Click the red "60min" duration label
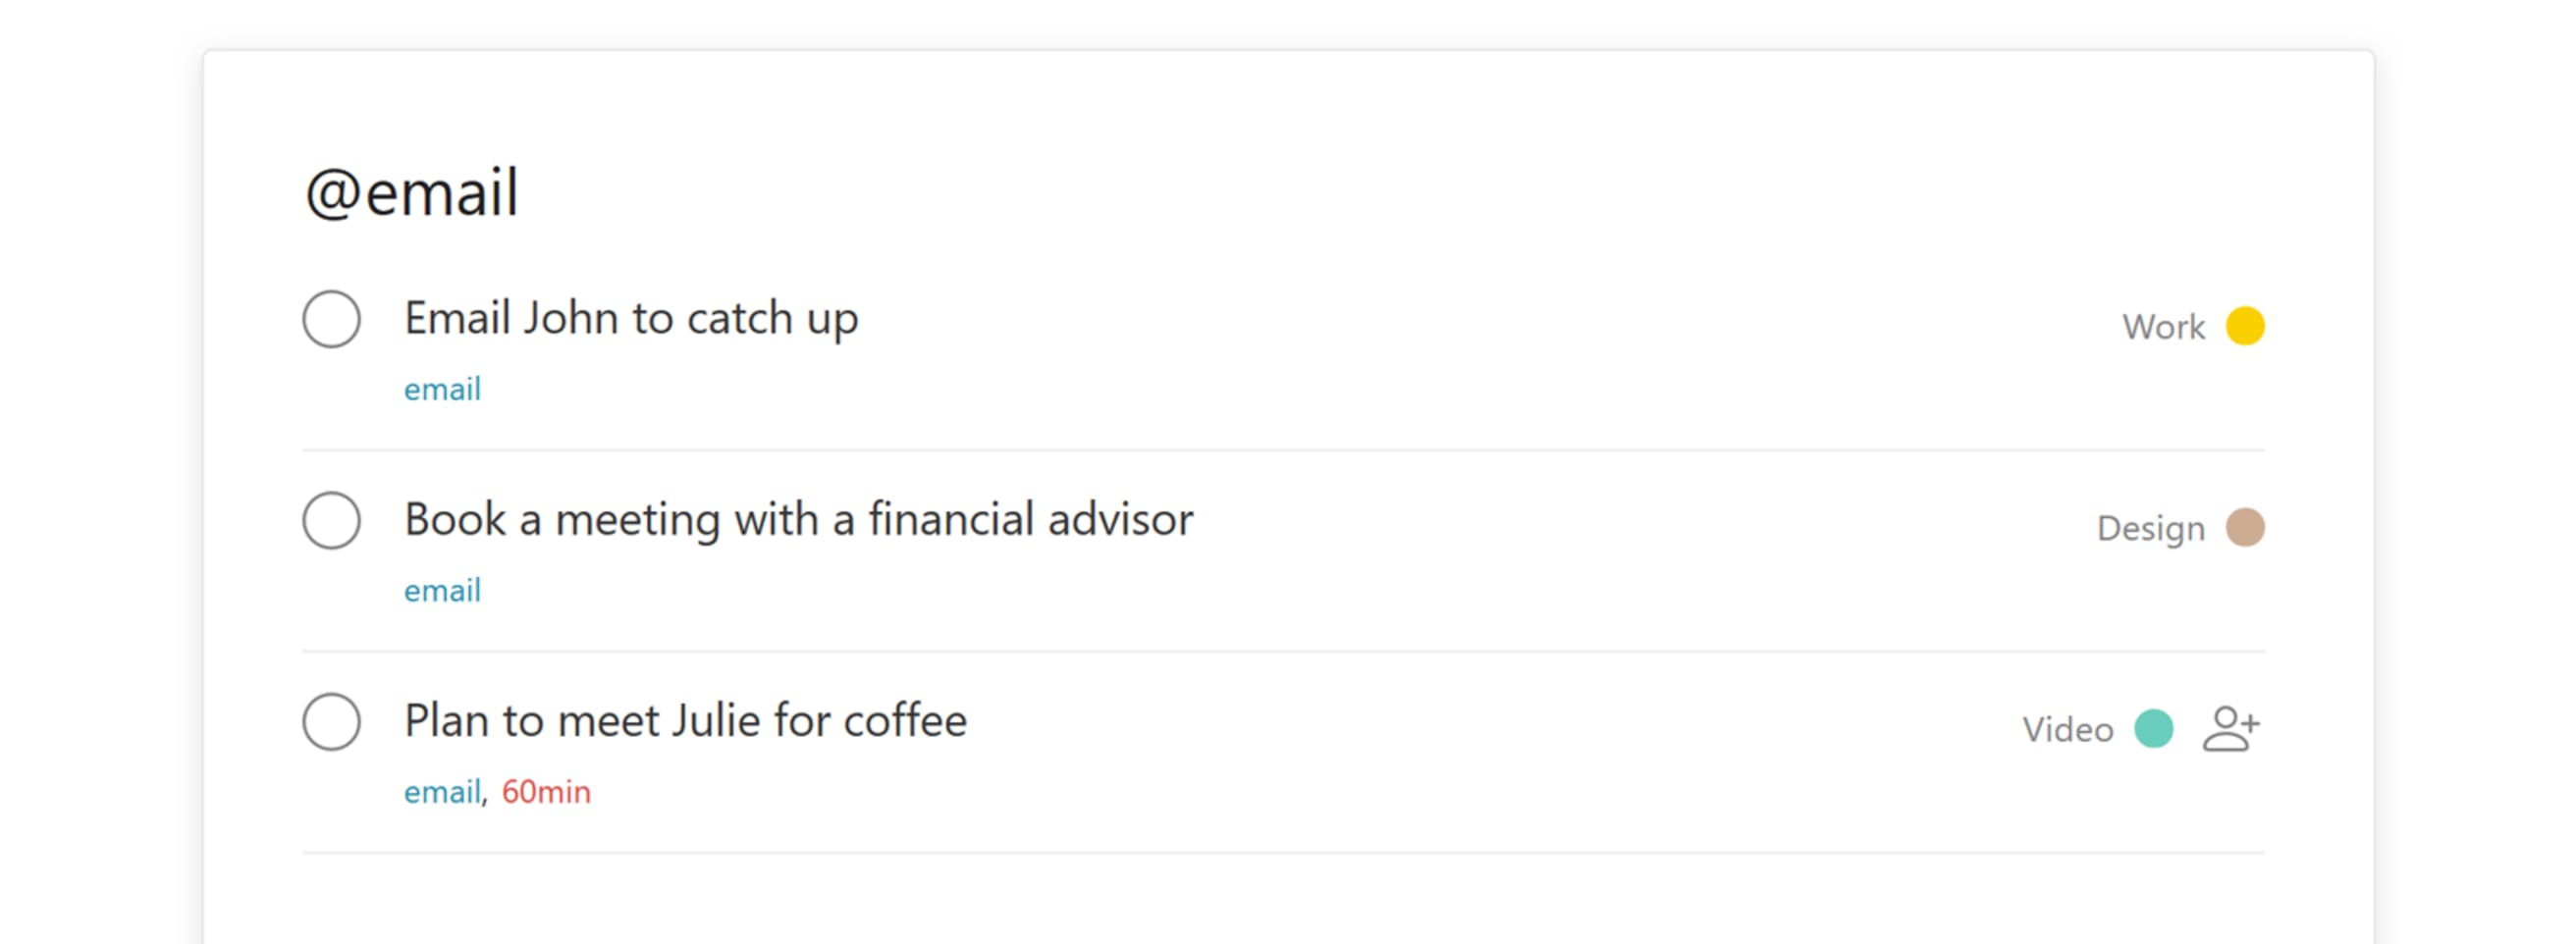The height and width of the screenshot is (944, 2576). coord(545,791)
